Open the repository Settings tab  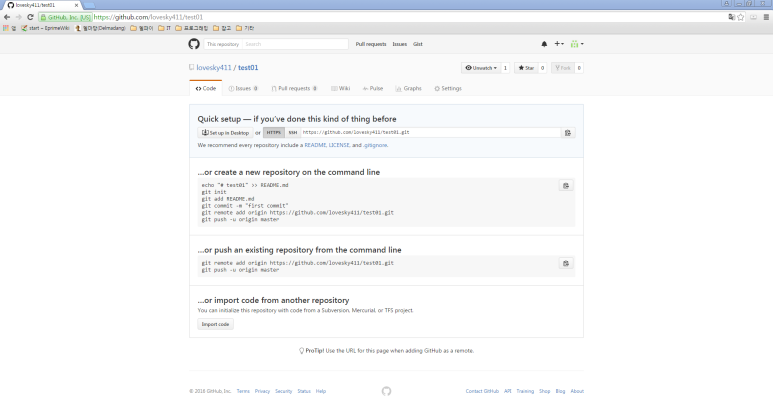(448, 88)
